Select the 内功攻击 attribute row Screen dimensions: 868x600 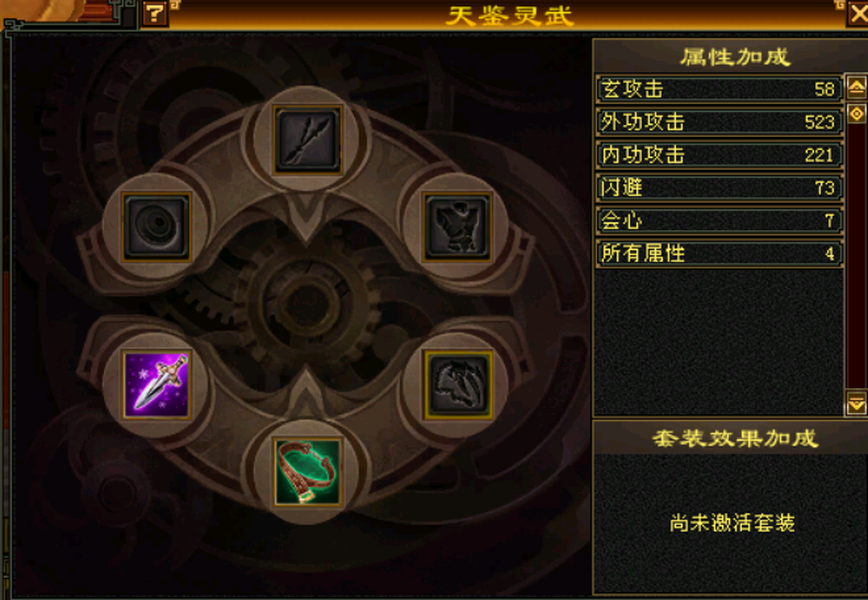coord(719,155)
